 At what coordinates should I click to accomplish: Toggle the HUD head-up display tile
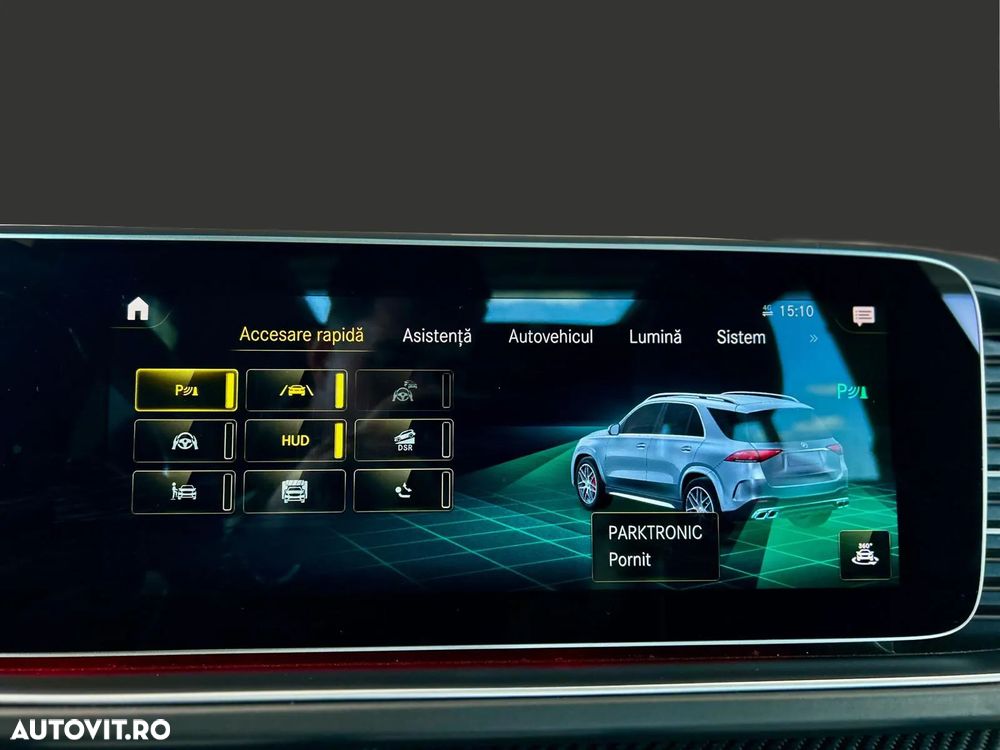pos(295,440)
